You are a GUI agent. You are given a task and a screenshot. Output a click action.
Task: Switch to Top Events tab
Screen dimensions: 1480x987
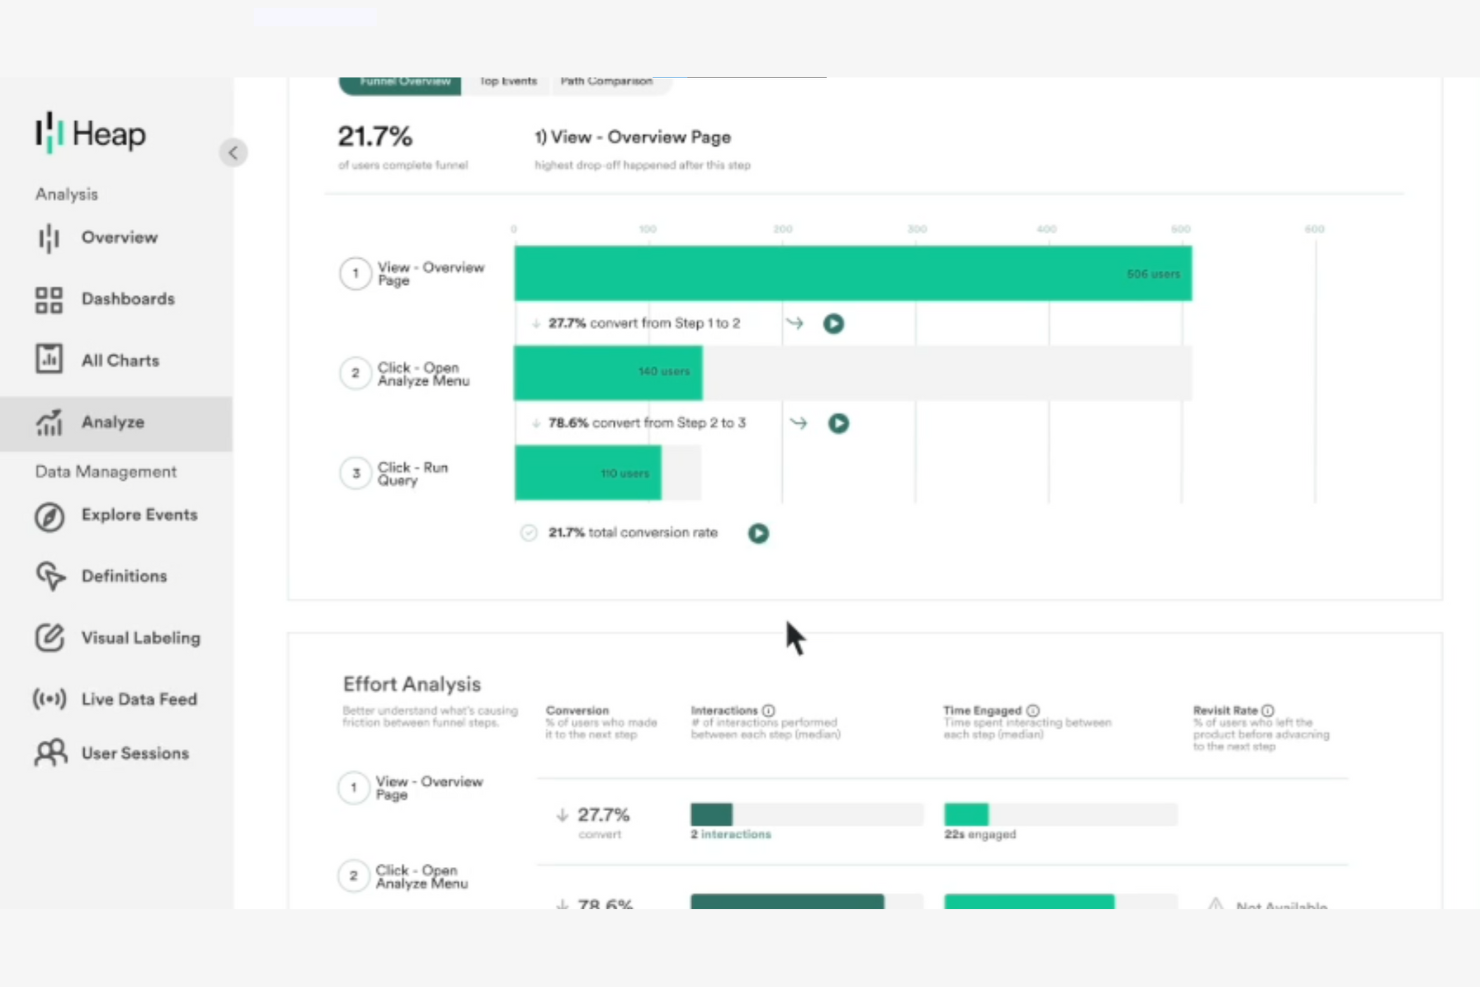point(508,82)
